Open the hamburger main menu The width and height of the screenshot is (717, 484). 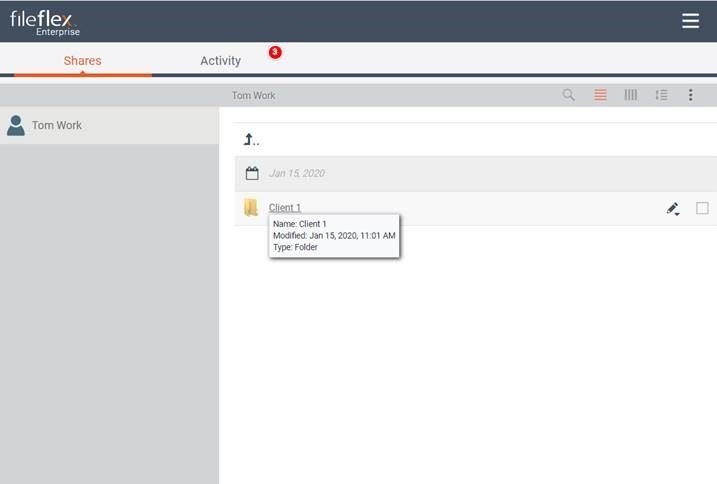690,21
